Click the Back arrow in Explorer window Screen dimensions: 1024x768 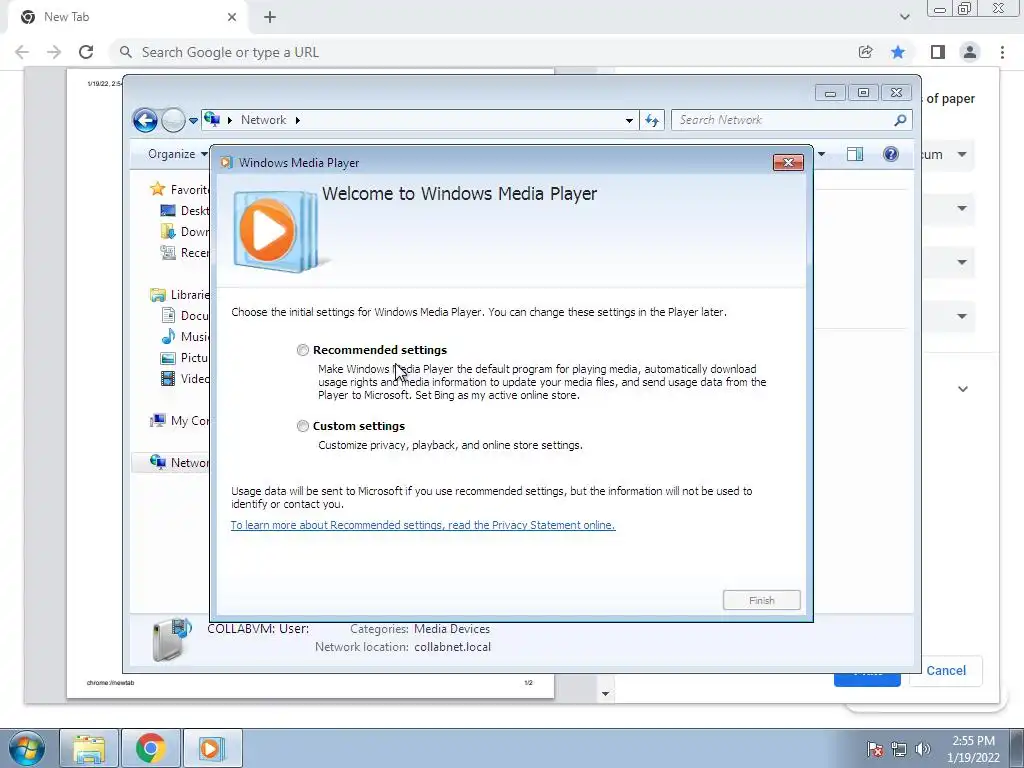145,120
